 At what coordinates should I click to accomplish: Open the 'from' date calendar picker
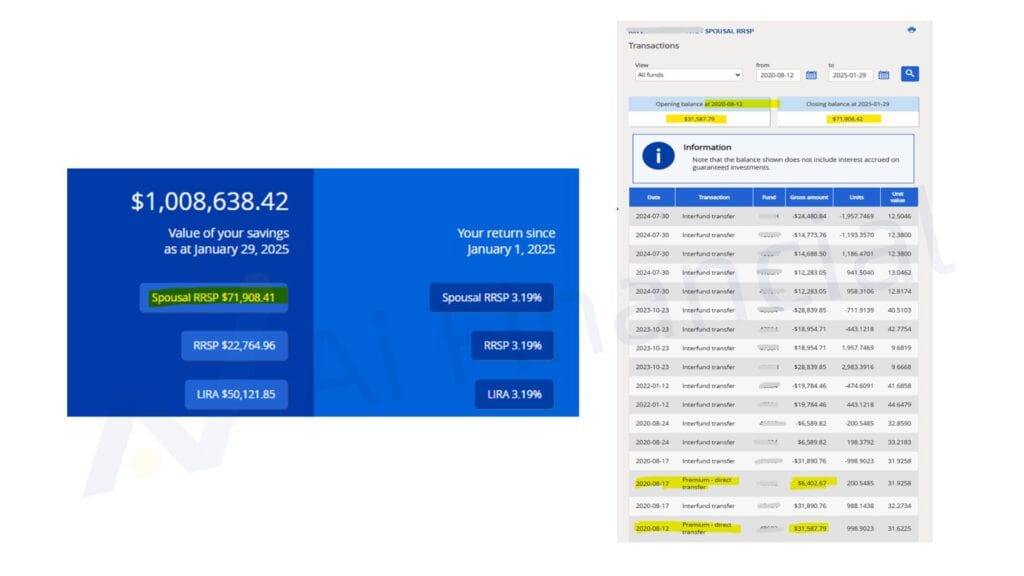tap(811, 75)
